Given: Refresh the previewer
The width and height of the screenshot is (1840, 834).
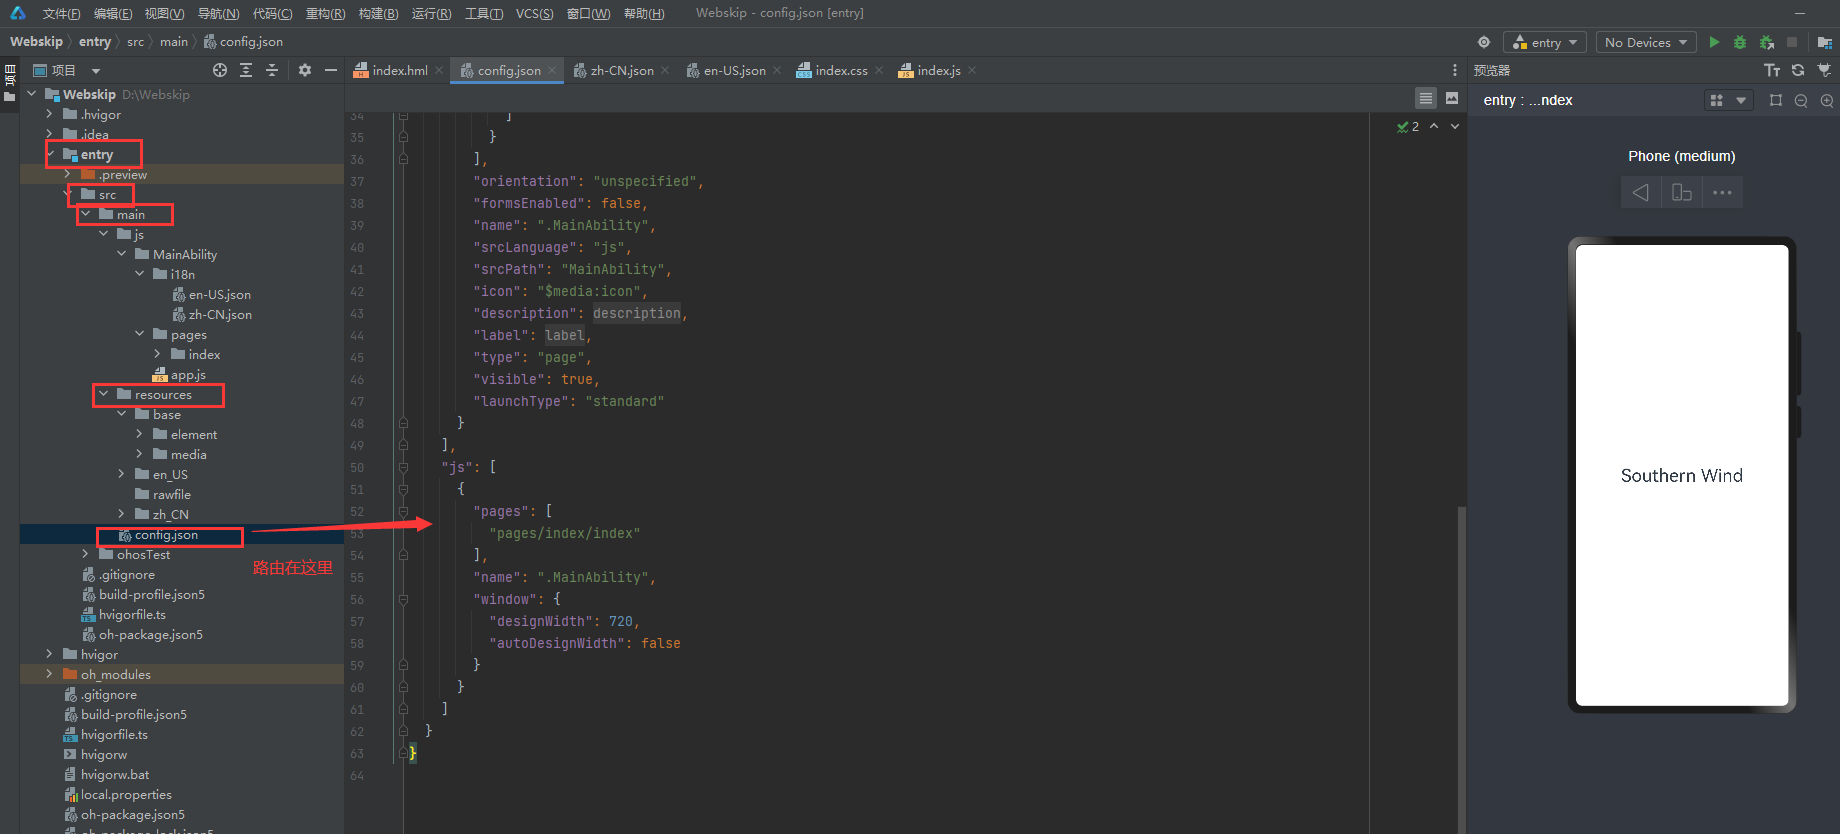Looking at the screenshot, I should coord(1798,70).
